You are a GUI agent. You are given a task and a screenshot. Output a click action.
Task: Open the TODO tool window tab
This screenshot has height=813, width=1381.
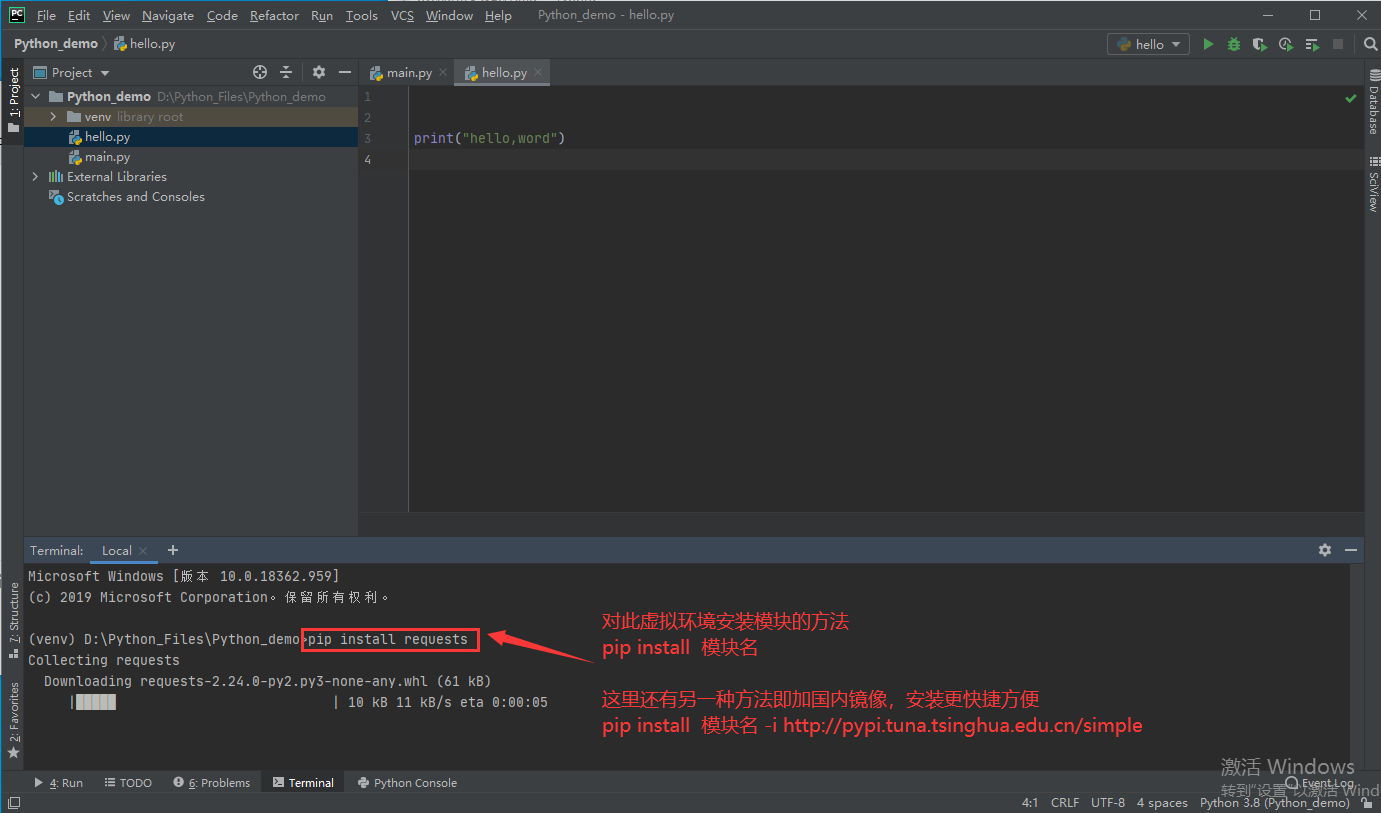click(x=127, y=783)
